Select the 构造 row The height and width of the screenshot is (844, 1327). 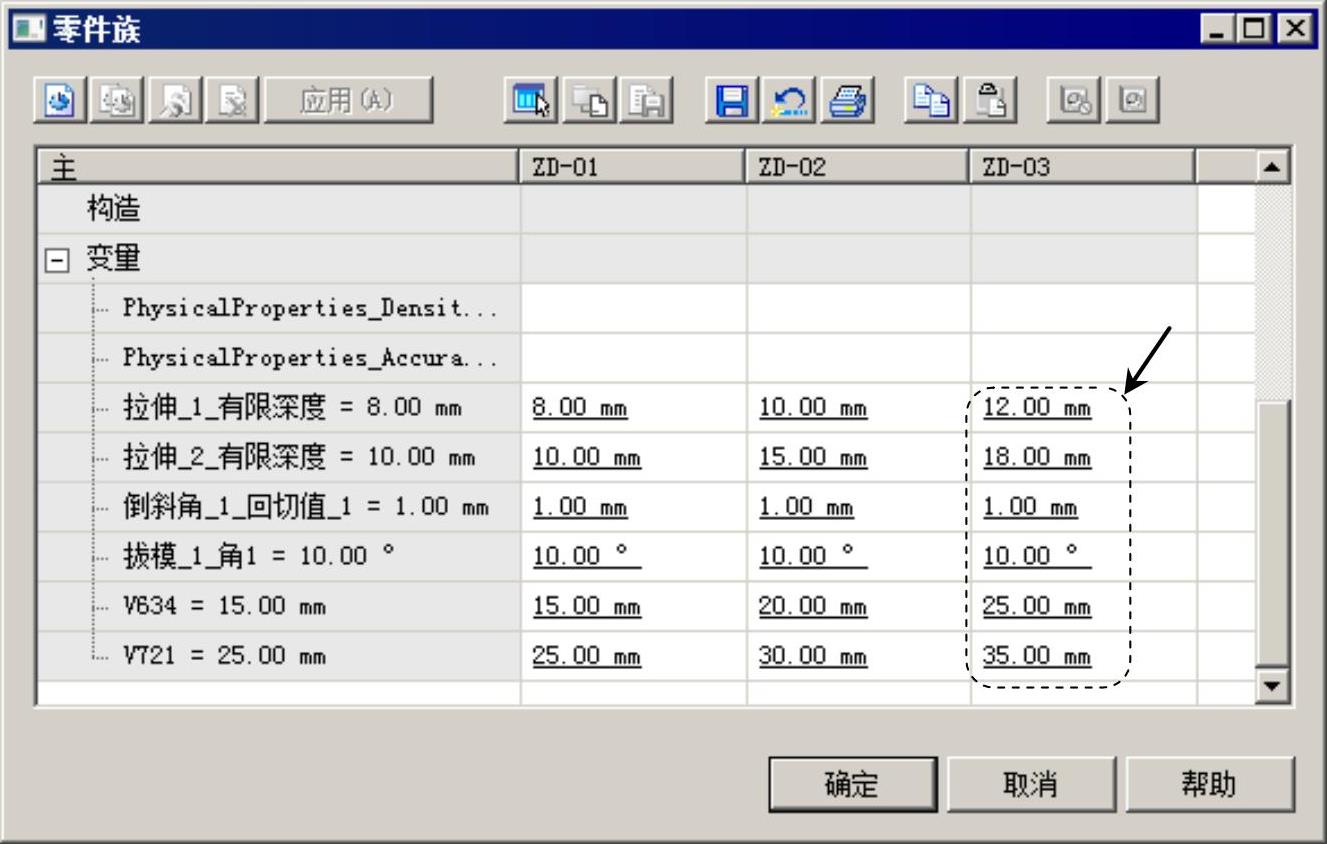click(279, 209)
